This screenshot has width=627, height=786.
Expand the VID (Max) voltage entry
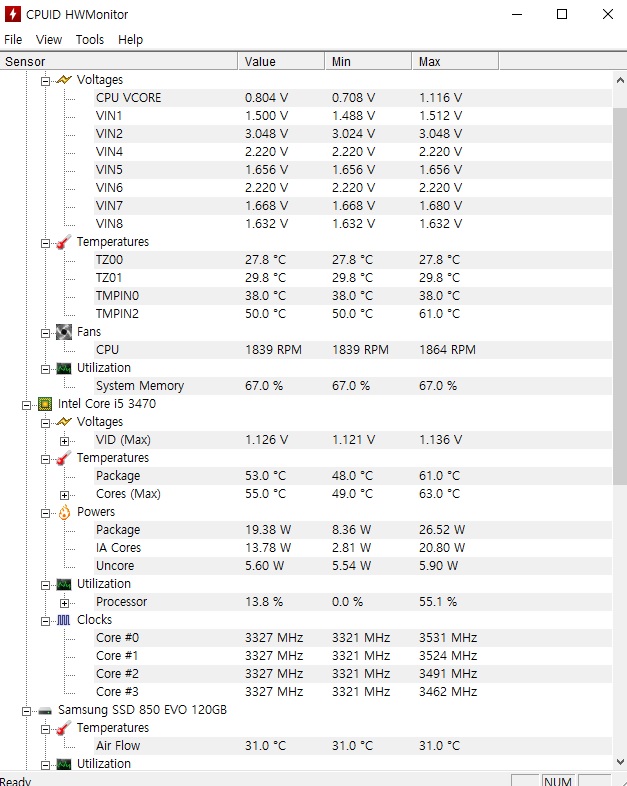click(x=65, y=440)
